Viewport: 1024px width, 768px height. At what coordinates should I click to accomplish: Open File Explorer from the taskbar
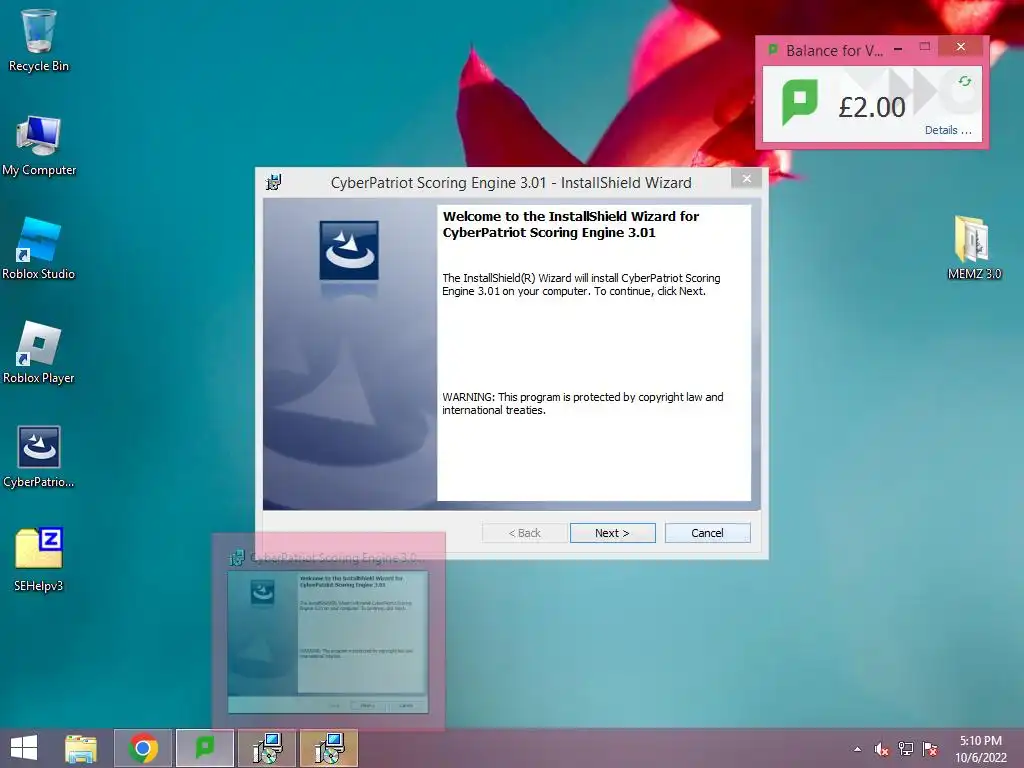[81, 748]
